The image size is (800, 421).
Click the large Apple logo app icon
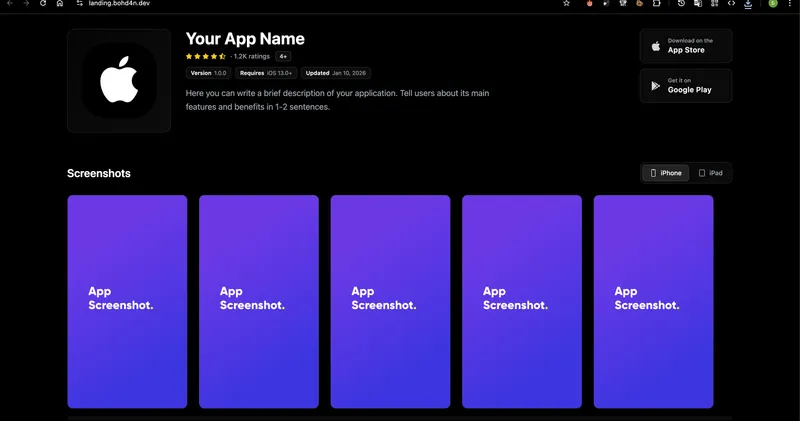click(119, 81)
